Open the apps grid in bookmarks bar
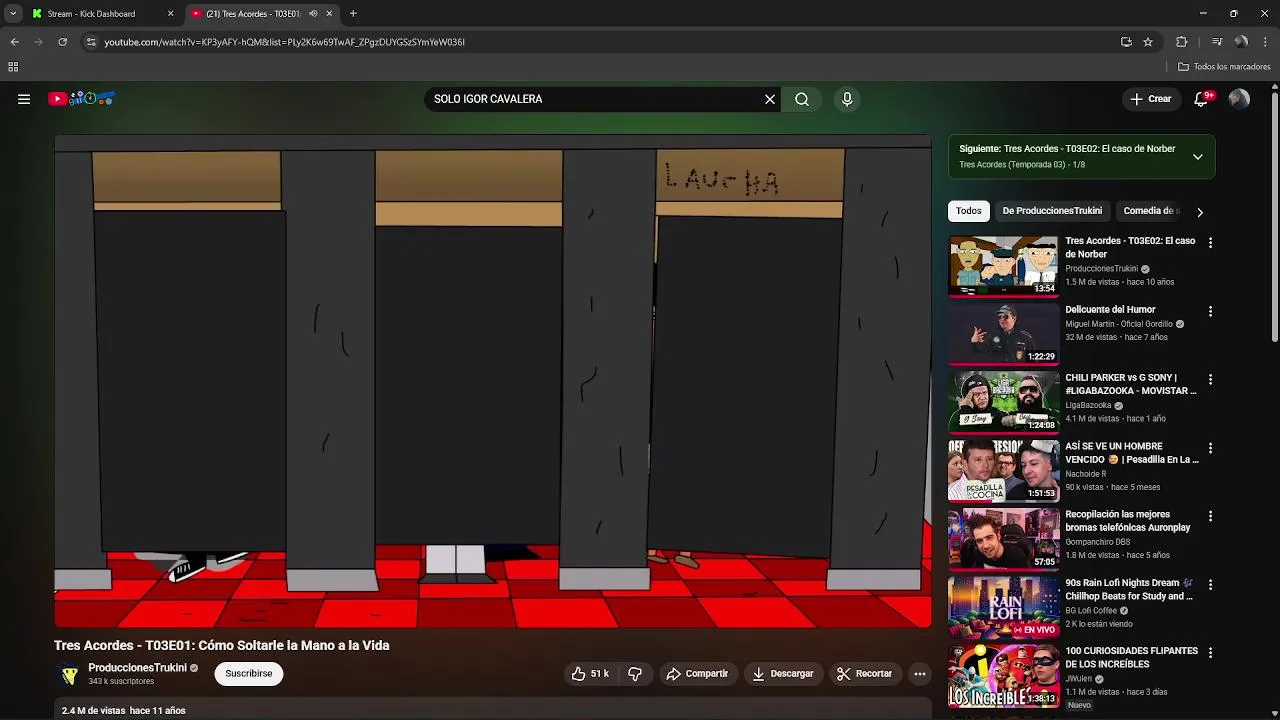Viewport: 1280px width, 720px height. click(x=13, y=67)
